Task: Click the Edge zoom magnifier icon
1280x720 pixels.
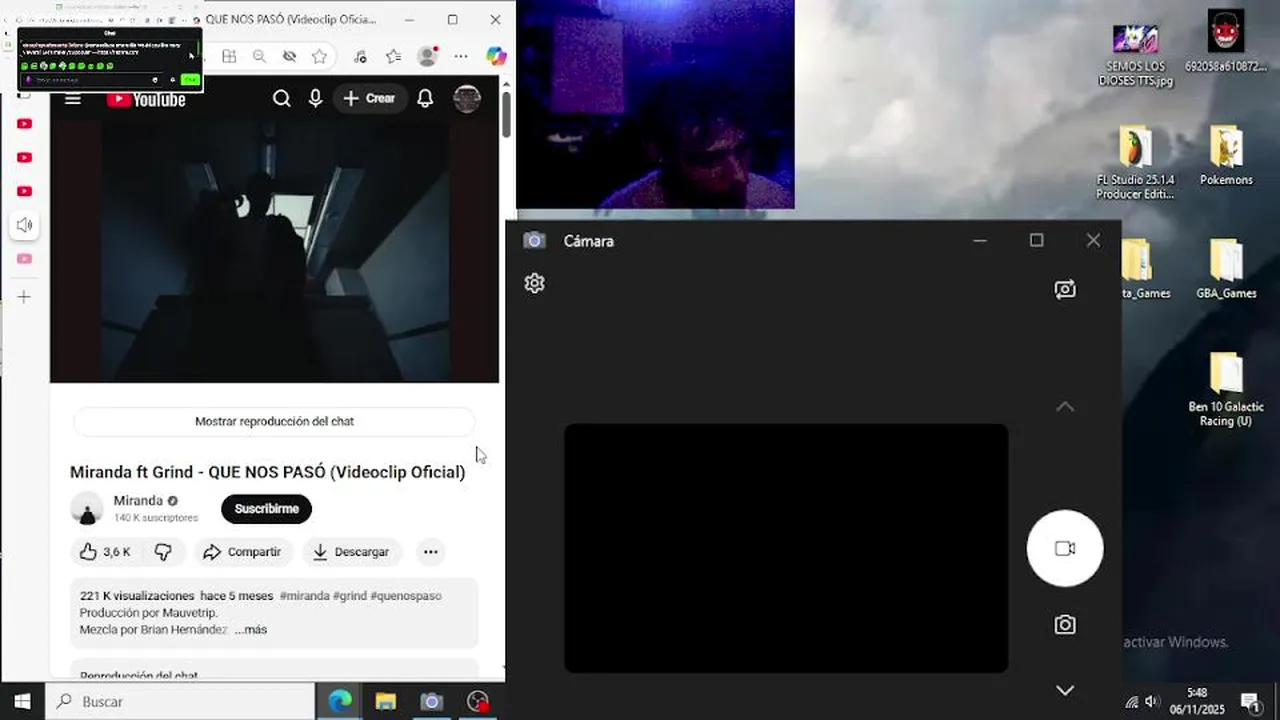Action: [x=259, y=57]
